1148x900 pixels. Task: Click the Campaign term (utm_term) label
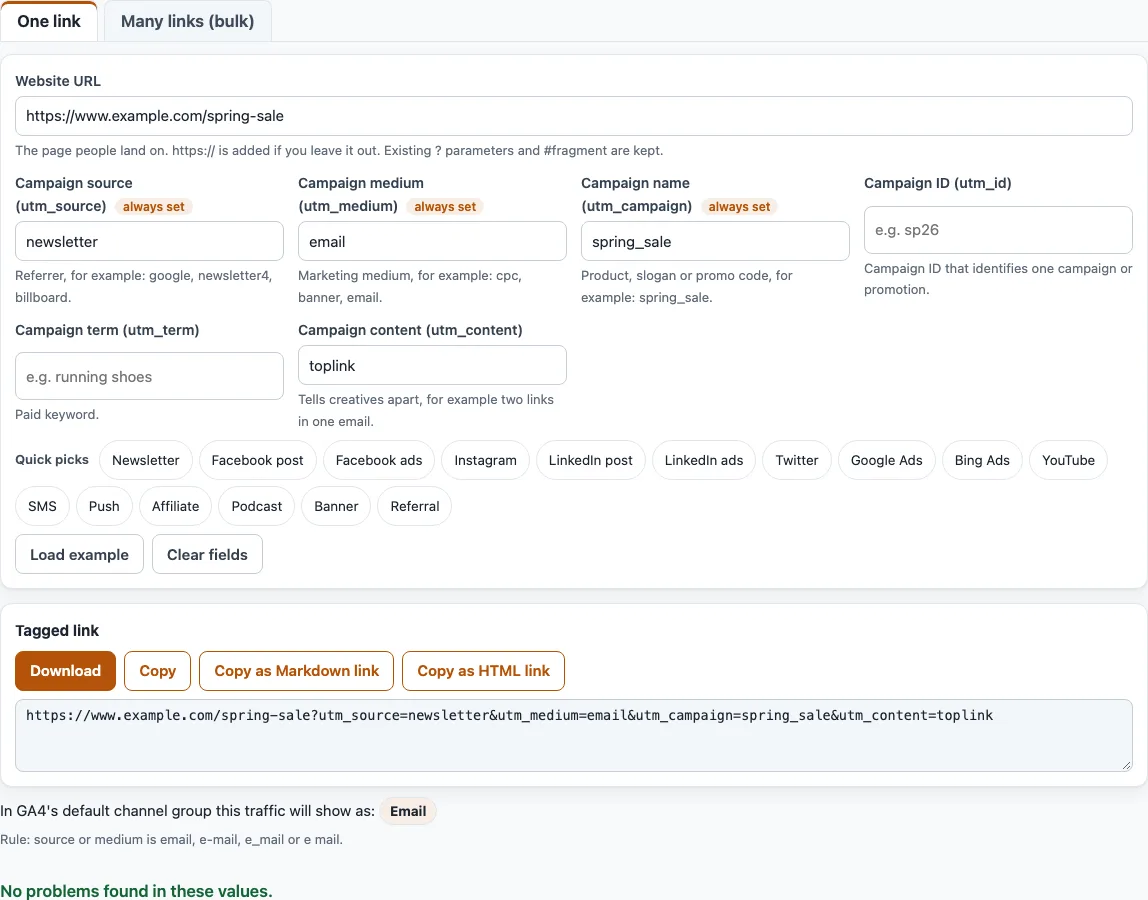click(x=107, y=330)
